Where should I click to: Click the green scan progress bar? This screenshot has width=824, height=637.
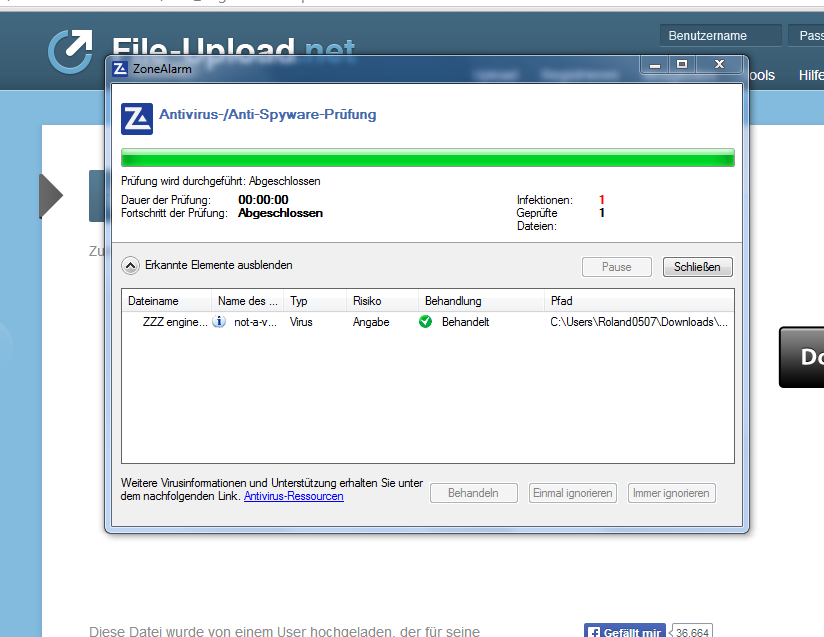tap(428, 158)
